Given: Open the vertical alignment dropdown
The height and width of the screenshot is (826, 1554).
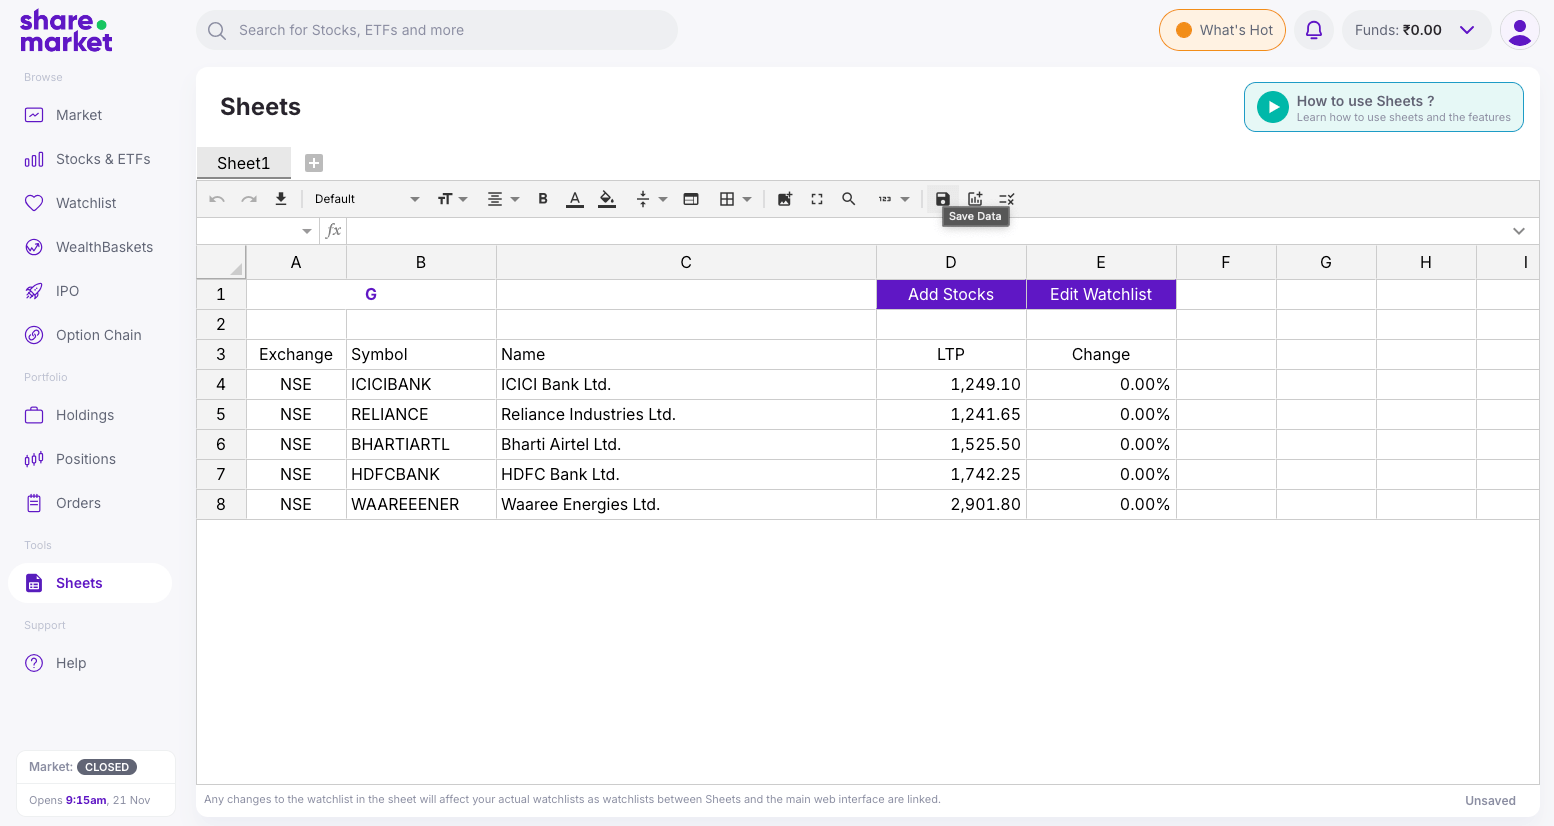Looking at the screenshot, I should (x=651, y=199).
